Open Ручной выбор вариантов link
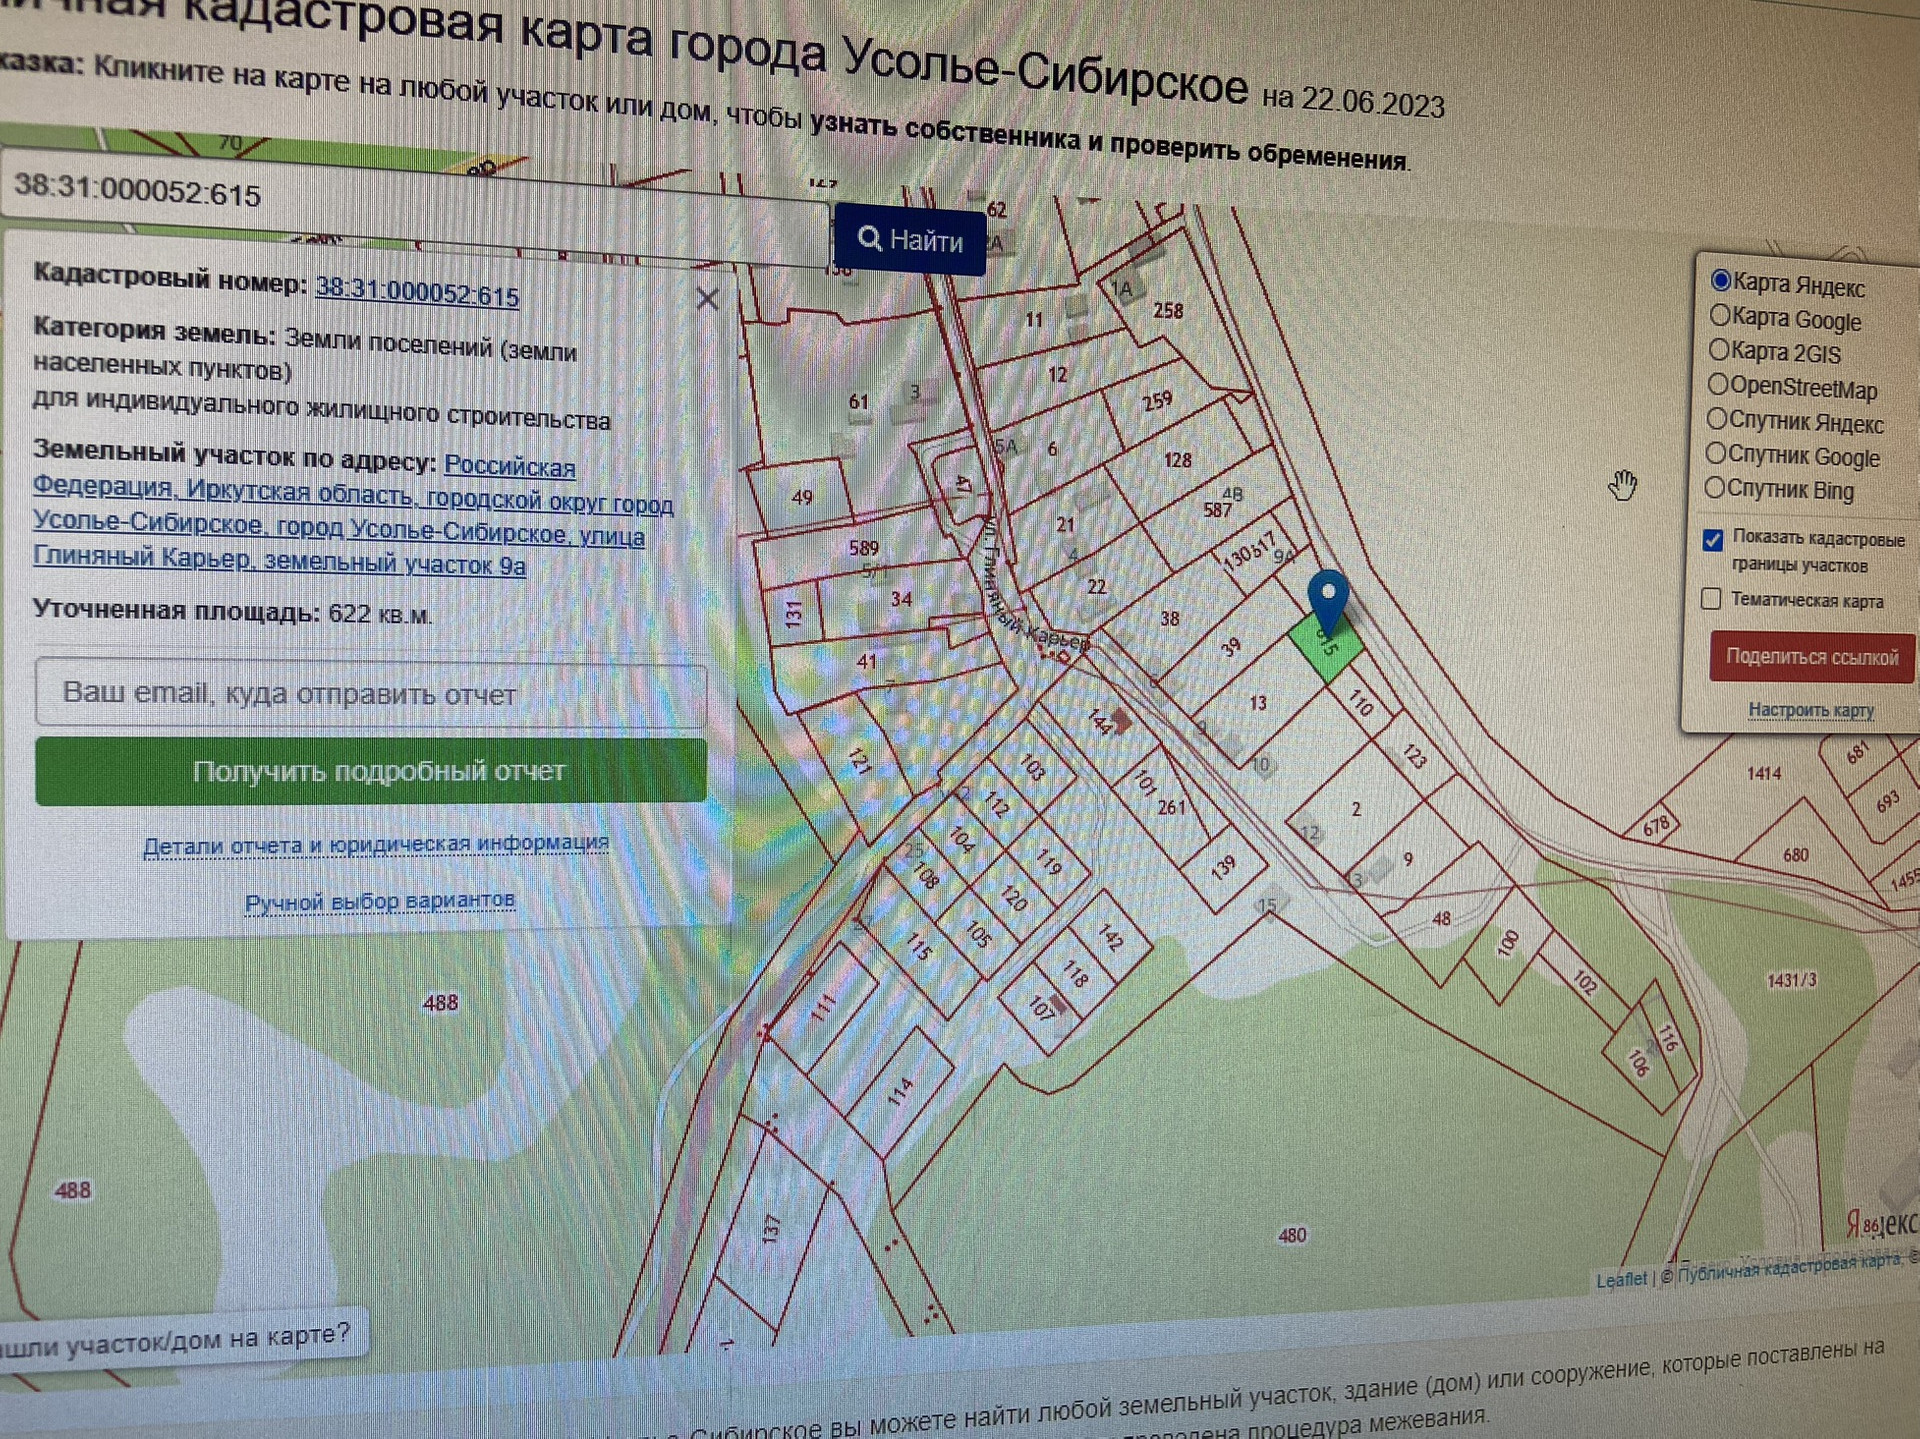 pyautogui.click(x=379, y=901)
